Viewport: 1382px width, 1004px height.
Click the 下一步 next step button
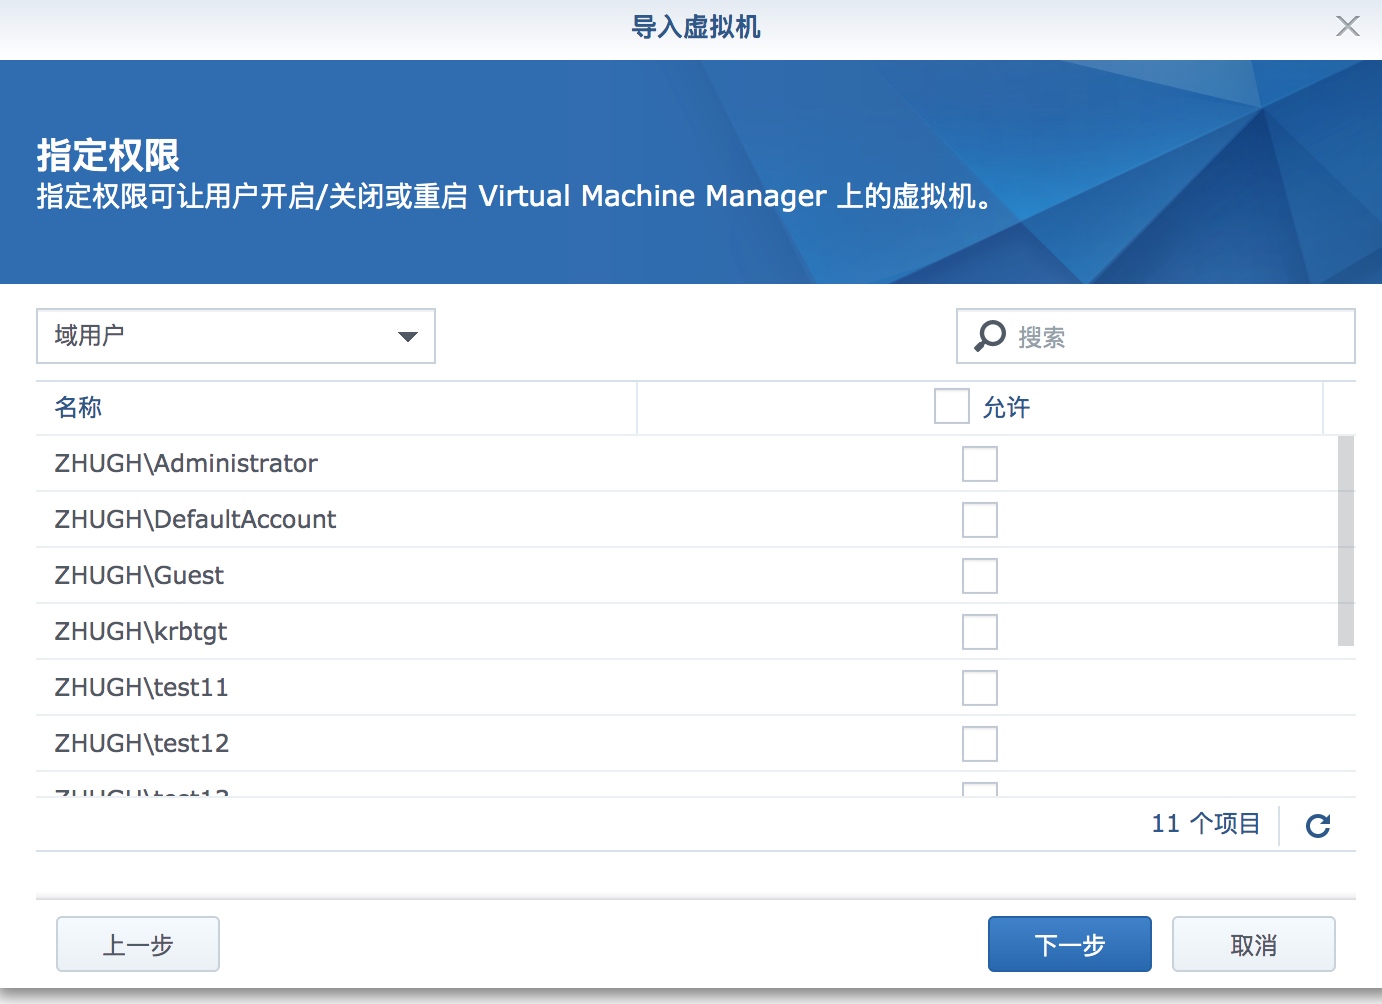coord(1070,944)
